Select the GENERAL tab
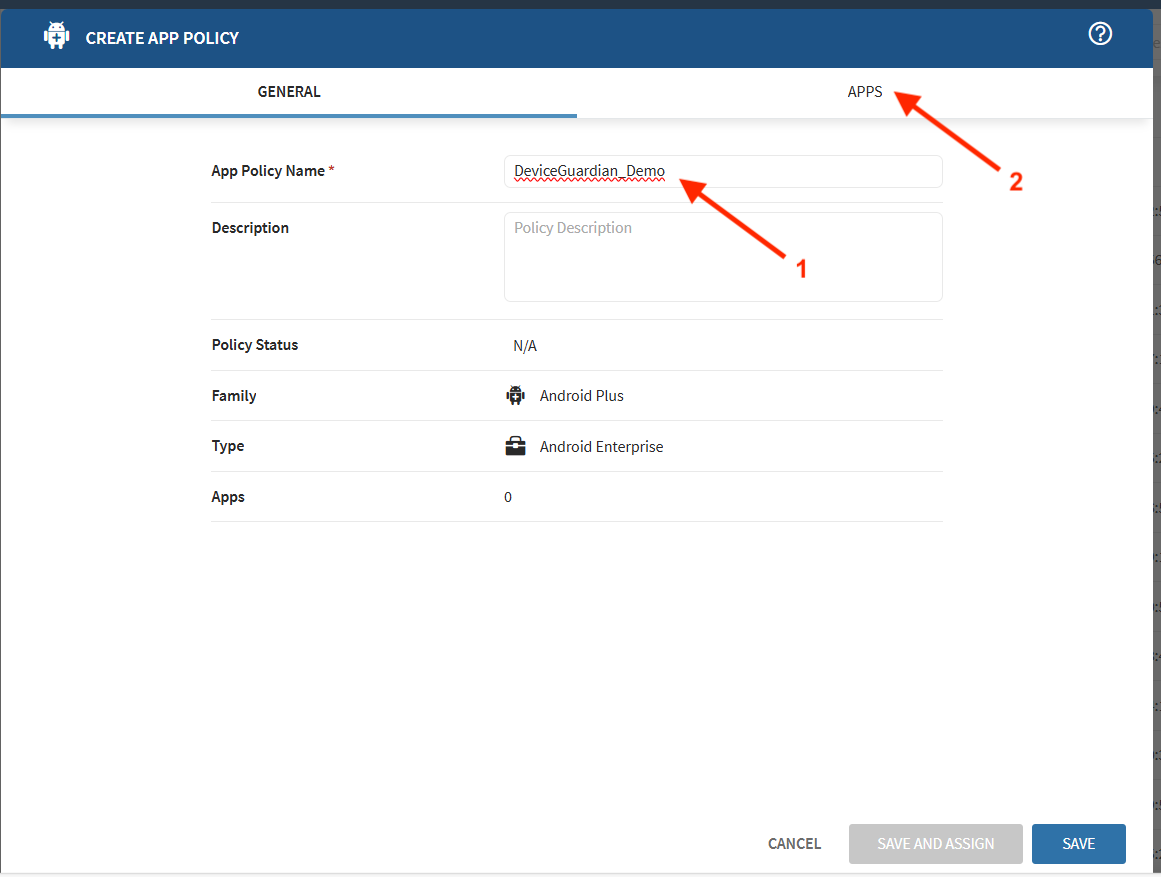This screenshot has height=877, width=1161. (x=289, y=92)
